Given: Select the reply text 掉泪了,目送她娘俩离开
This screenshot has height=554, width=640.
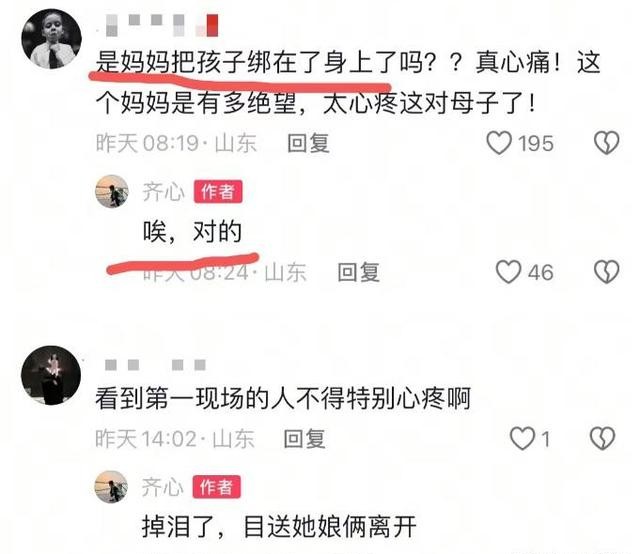Looking at the screenshot, I should coord(279,527).
